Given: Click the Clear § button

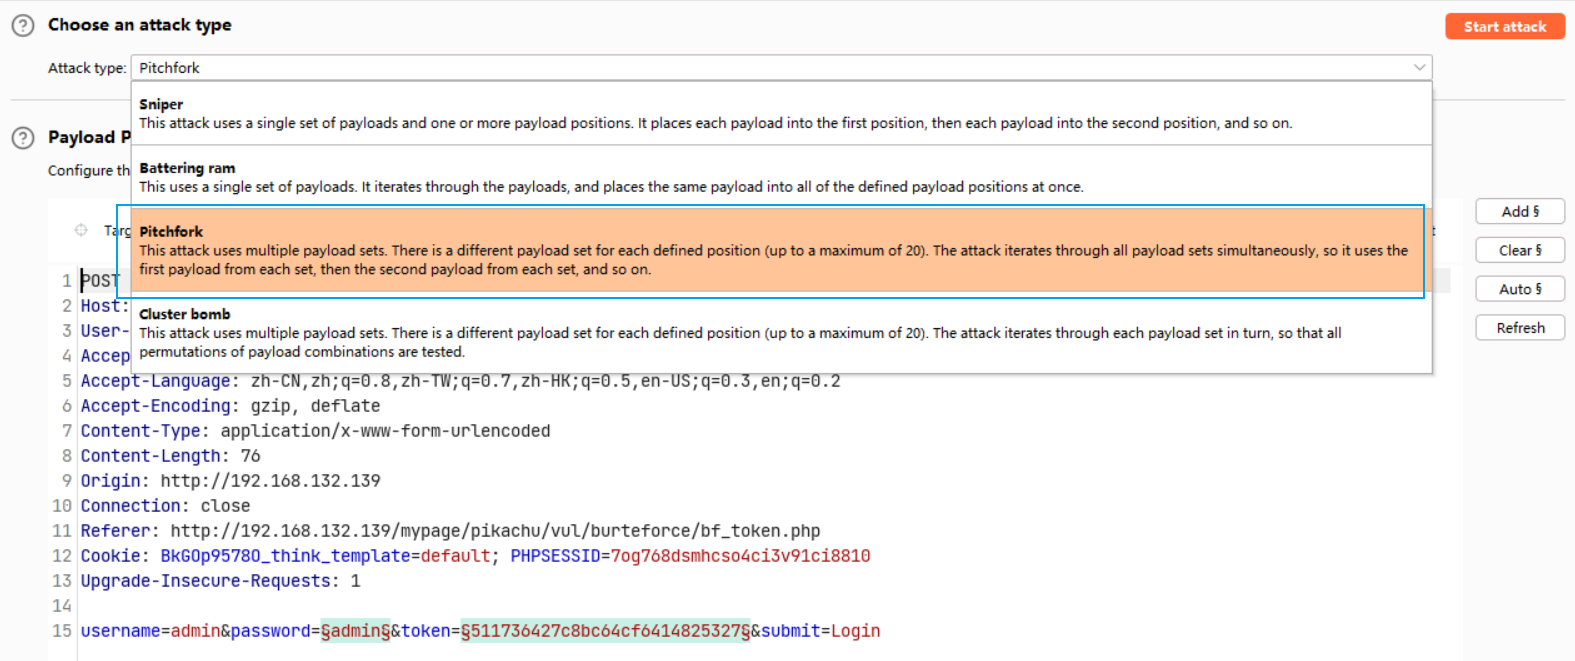Looking at the screenshot, I should tap(1519, 251).
